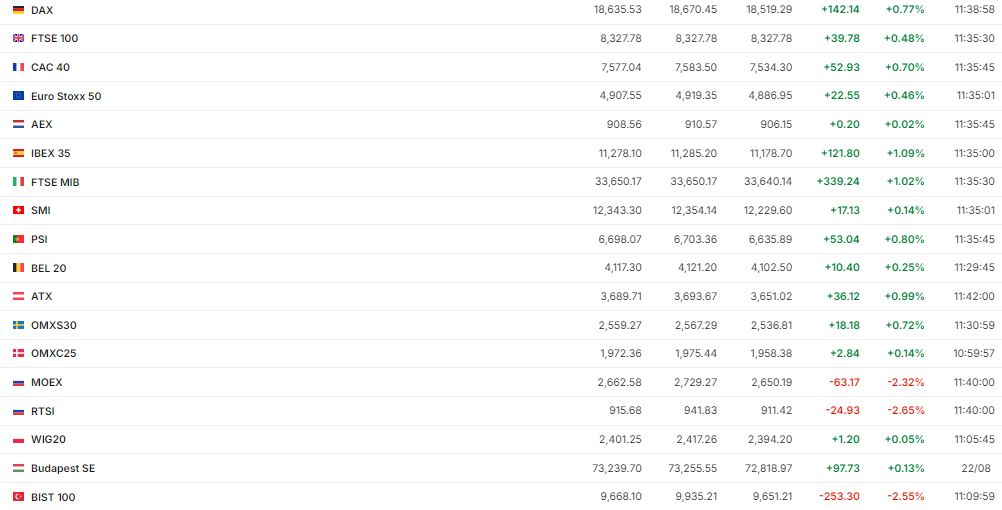Viewport: 1002px width, 510px height.
Task: Go to the MOEX index page
Action: click(46, 382)
